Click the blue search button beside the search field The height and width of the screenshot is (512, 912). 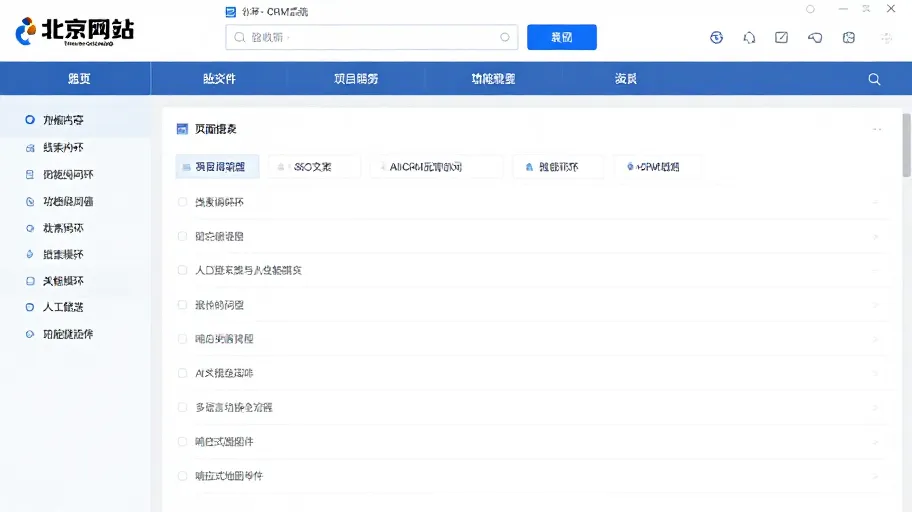[x=562, y=37]
